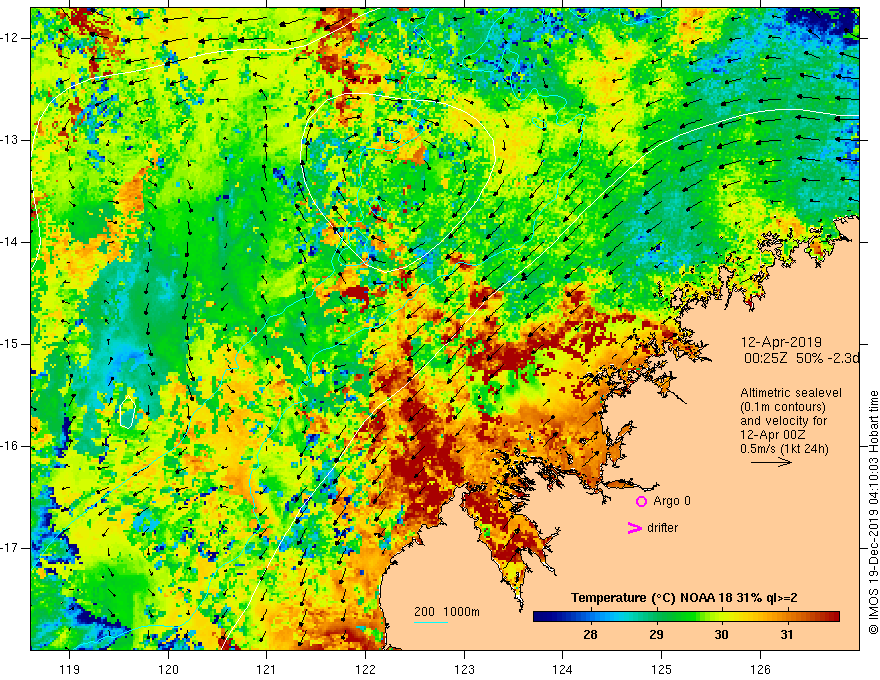Click the '(0.1m contours)' text
The image size is (880, 680).
pos(782,407)
